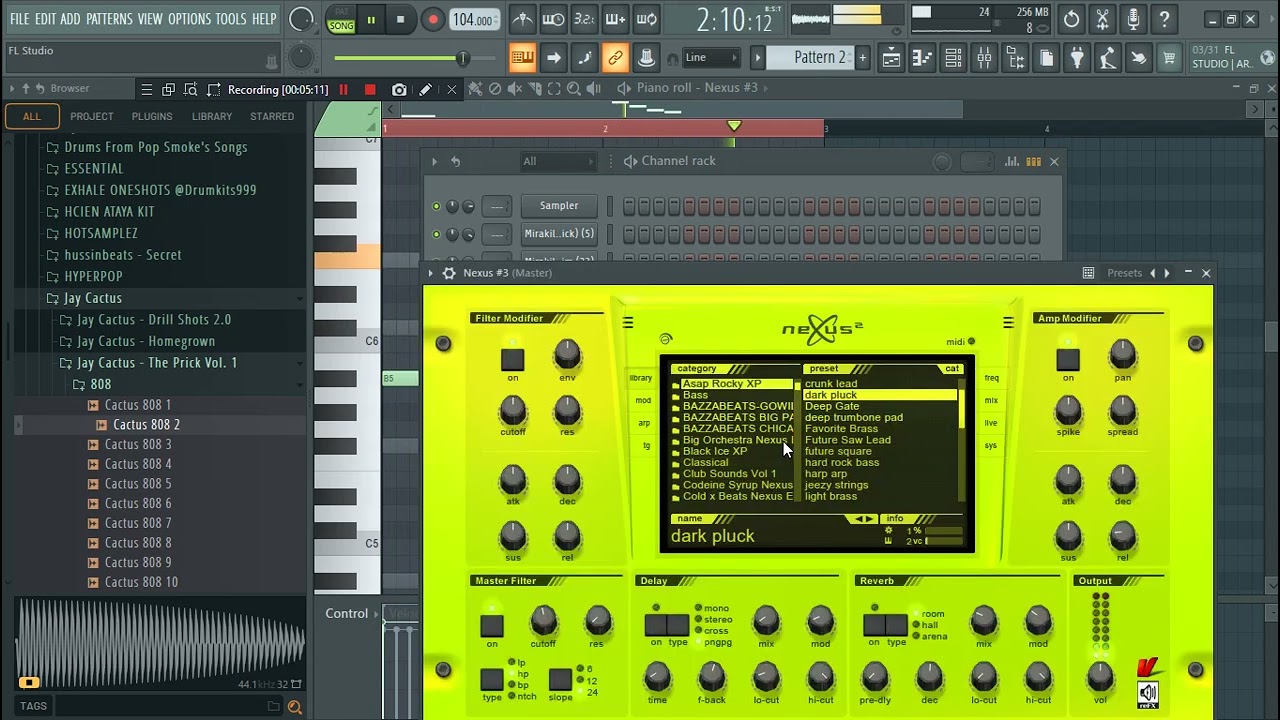Image resolution: width=1280 pixels, height=720 pixels.
Task: Click the one-click audio recording microphone
Action: 1133,19
